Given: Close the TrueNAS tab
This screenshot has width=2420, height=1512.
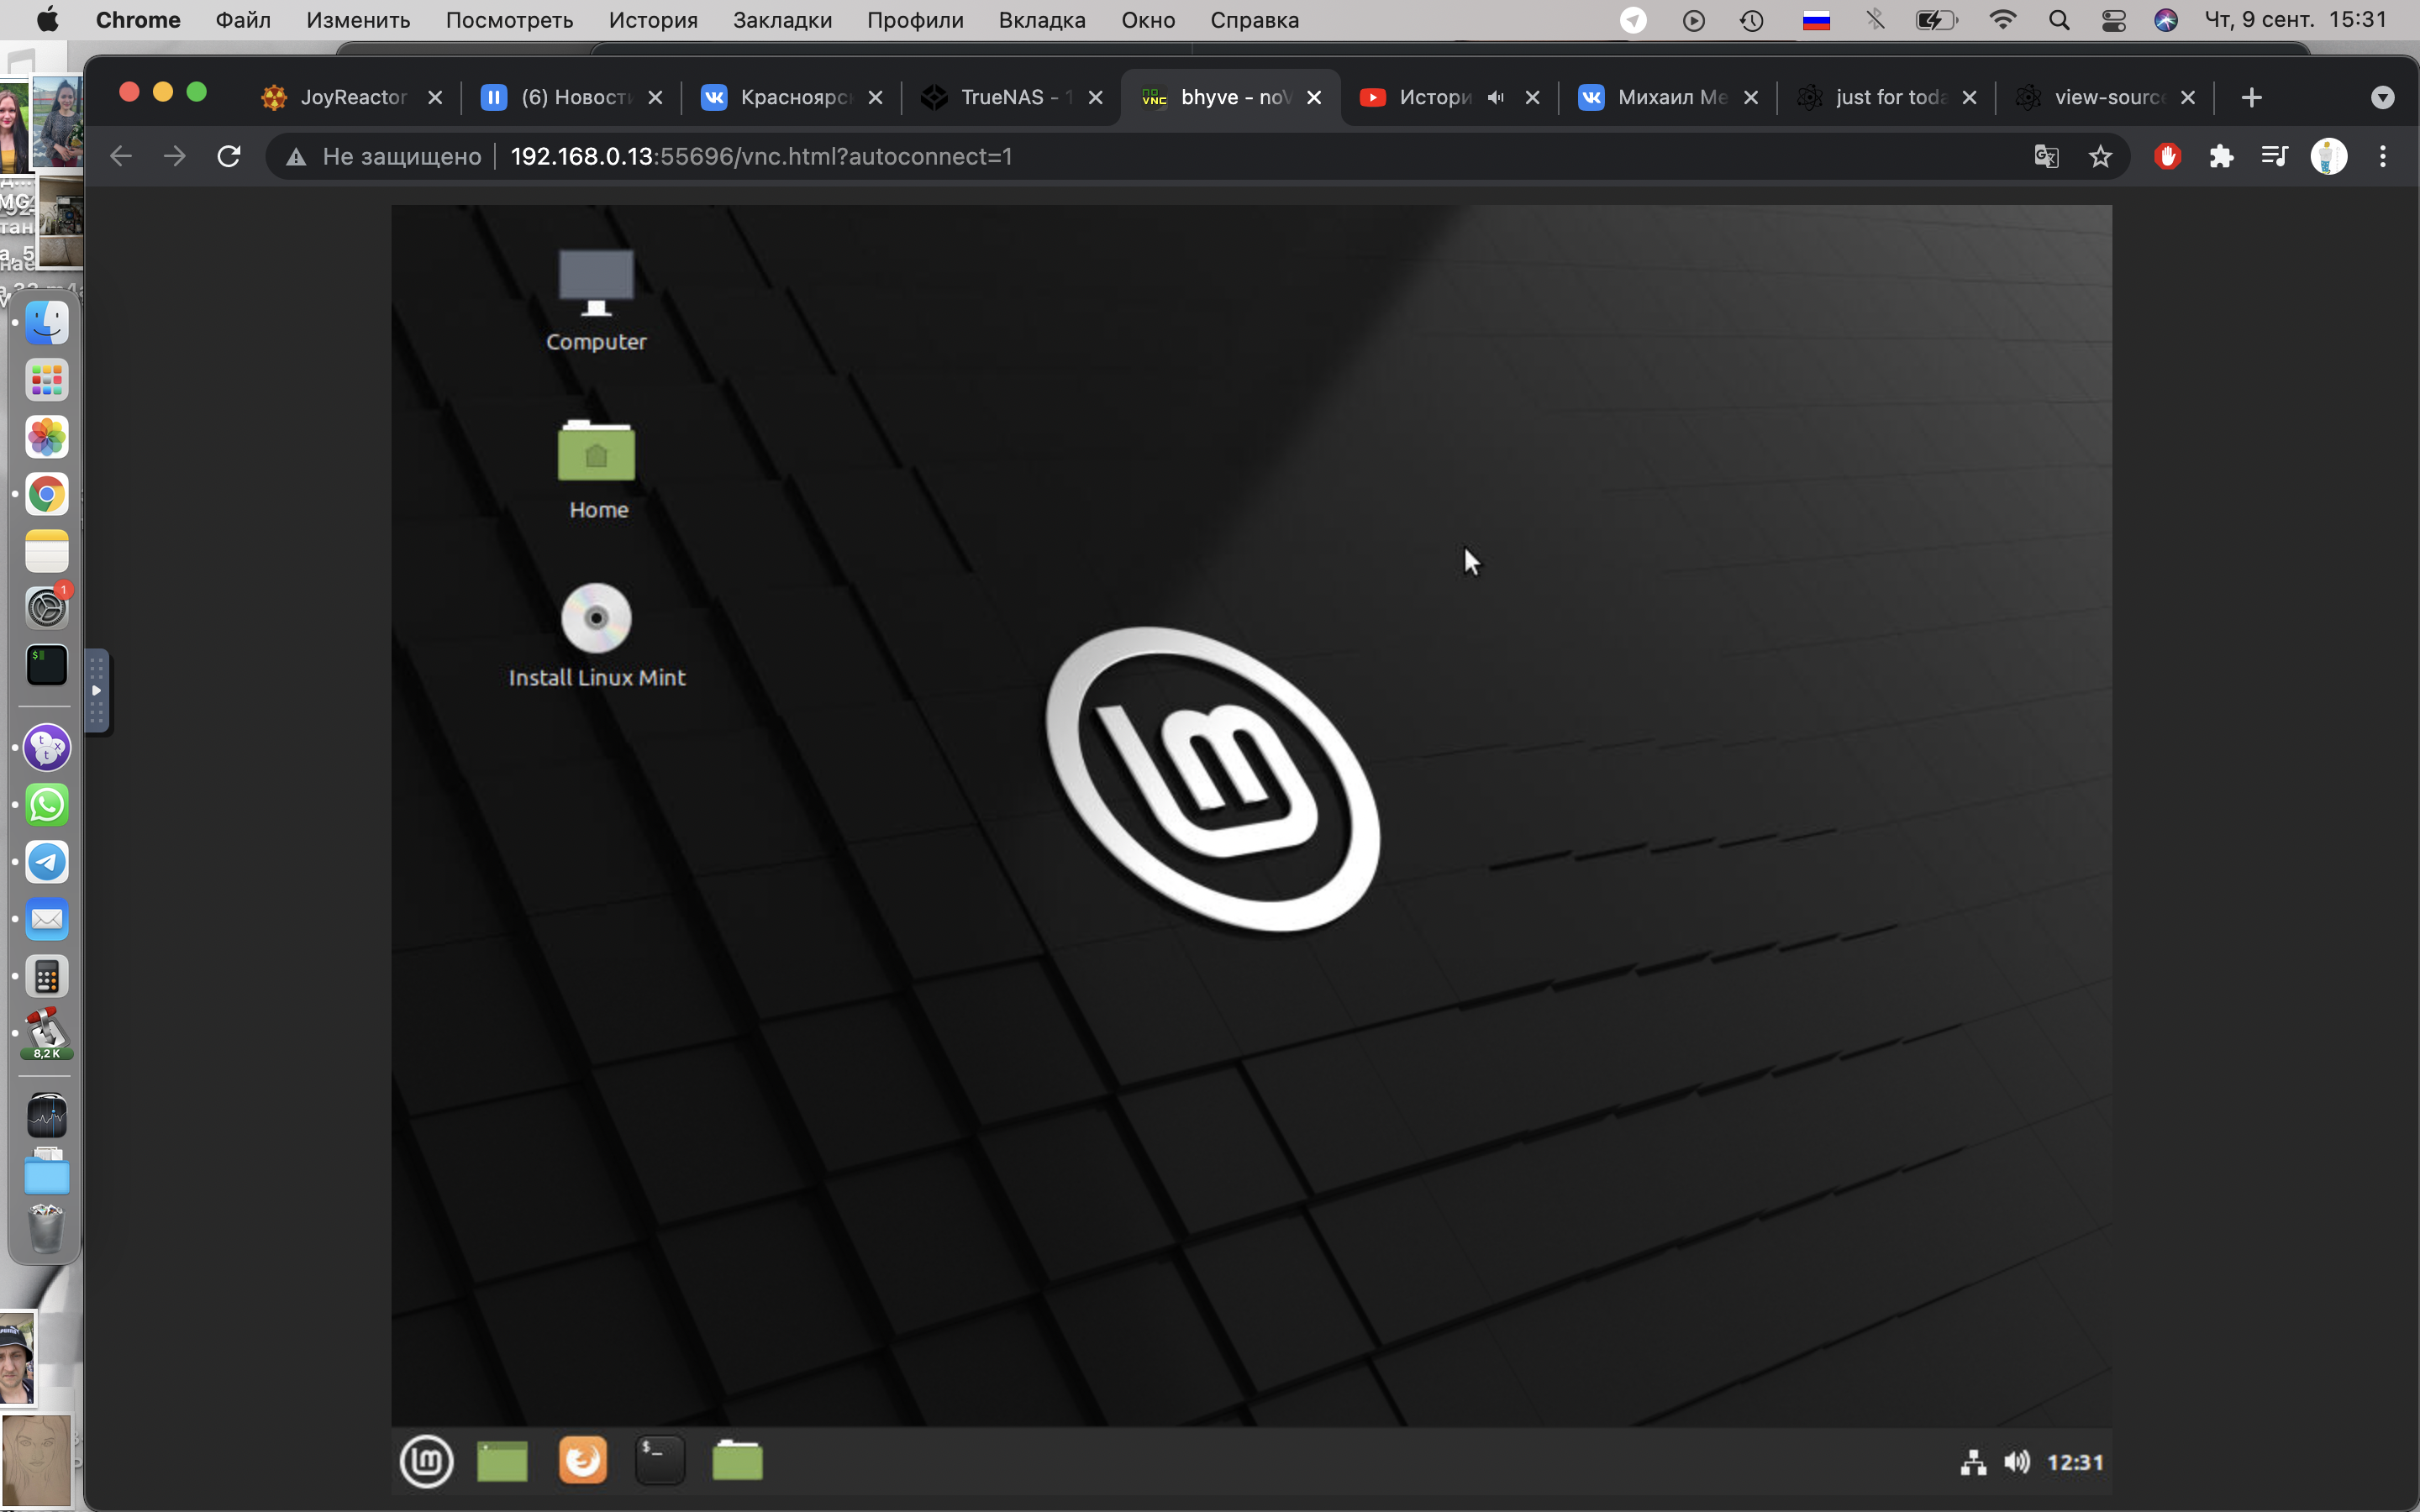Looking at the screenshot, I should point(1095,97).
